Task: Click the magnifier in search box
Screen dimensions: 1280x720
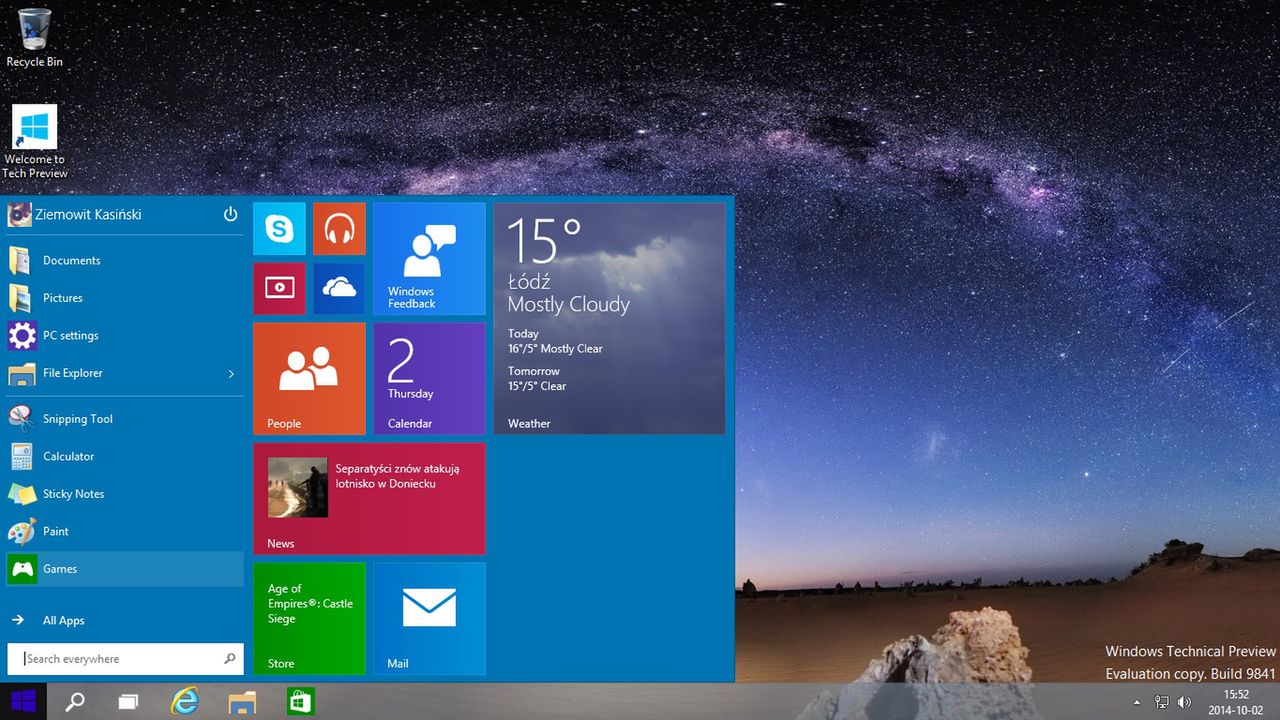Action: pos(230,659)
